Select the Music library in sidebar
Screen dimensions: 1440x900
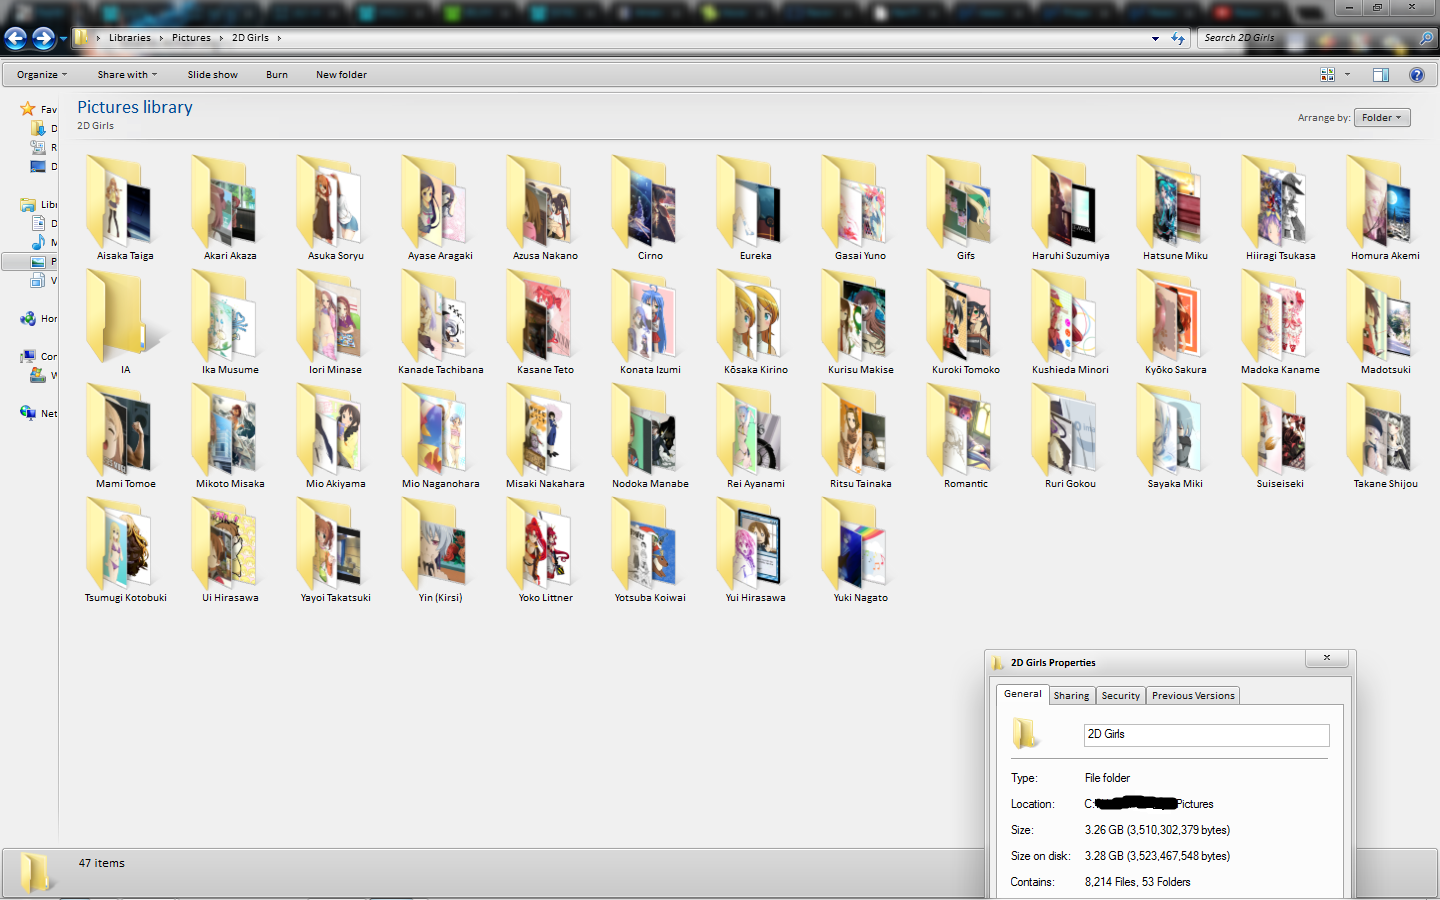44,243
